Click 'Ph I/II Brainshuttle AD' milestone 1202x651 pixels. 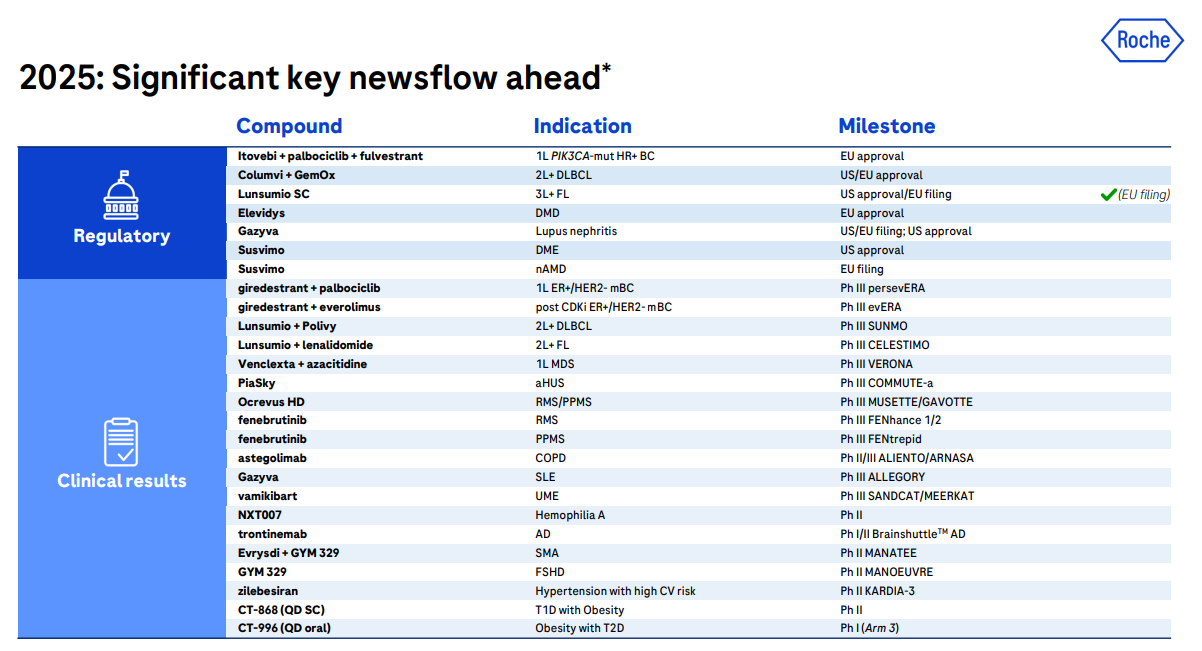(x=903, y=534)
